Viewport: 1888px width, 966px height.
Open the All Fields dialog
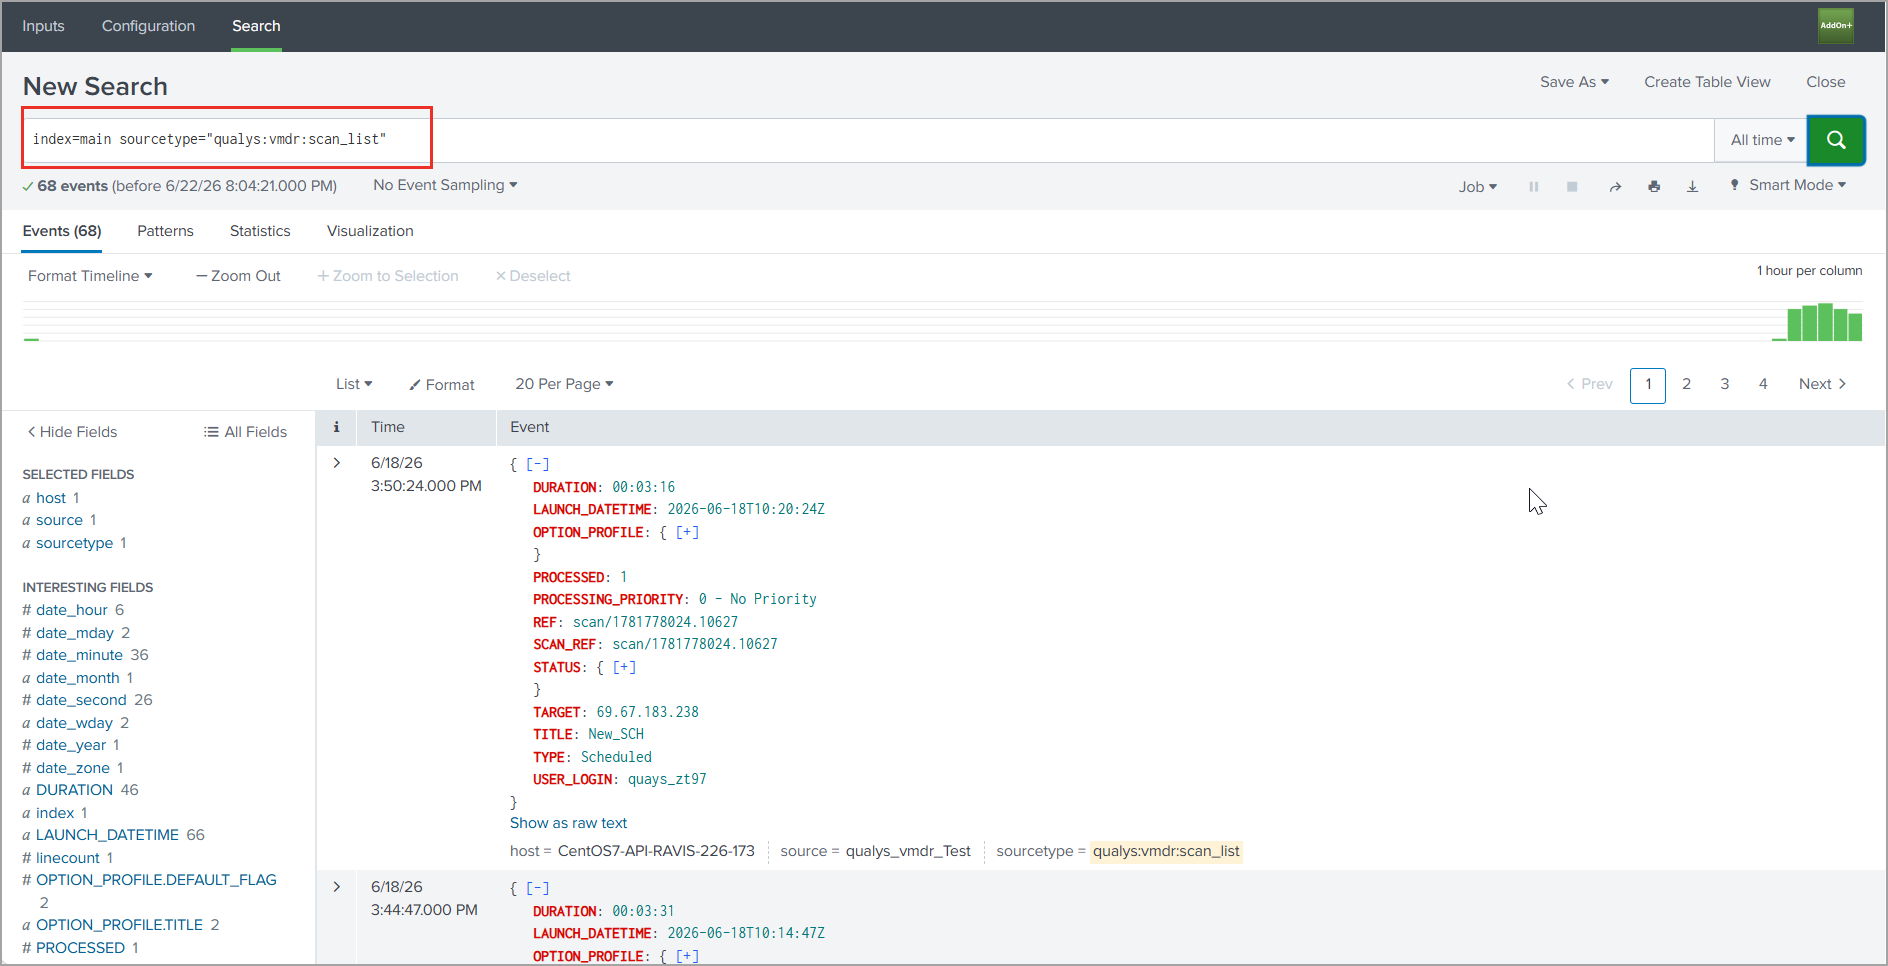pos(246,432)
